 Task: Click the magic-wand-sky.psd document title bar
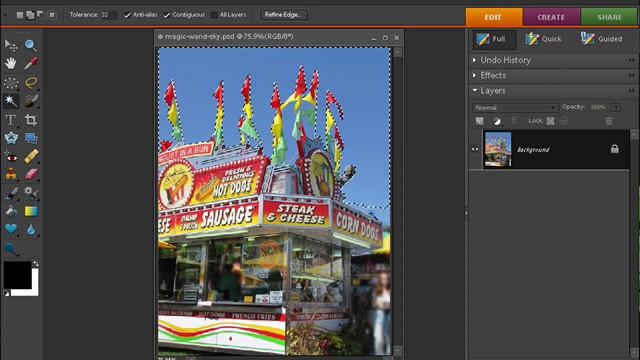tap(279, 37)
